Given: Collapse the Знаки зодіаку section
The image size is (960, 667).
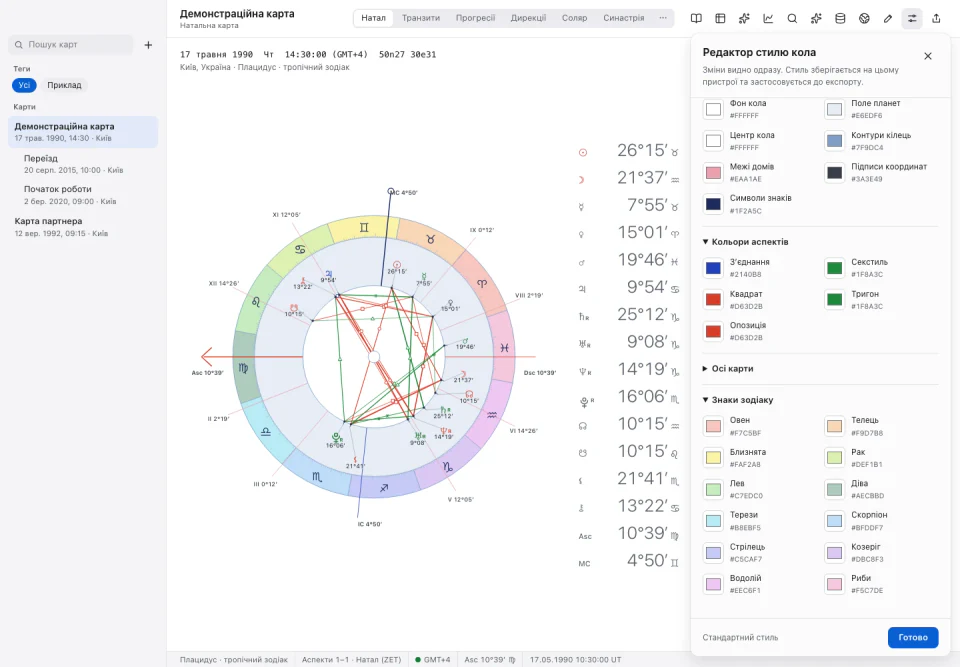Looking at the screenshot, I should coord(738,400).
